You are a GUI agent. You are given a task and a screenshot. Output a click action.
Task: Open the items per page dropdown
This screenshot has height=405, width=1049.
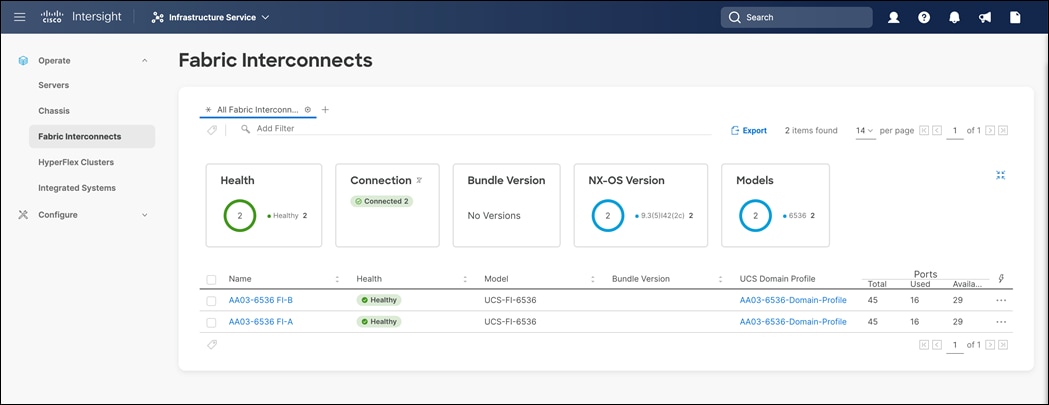click(865, 131)
